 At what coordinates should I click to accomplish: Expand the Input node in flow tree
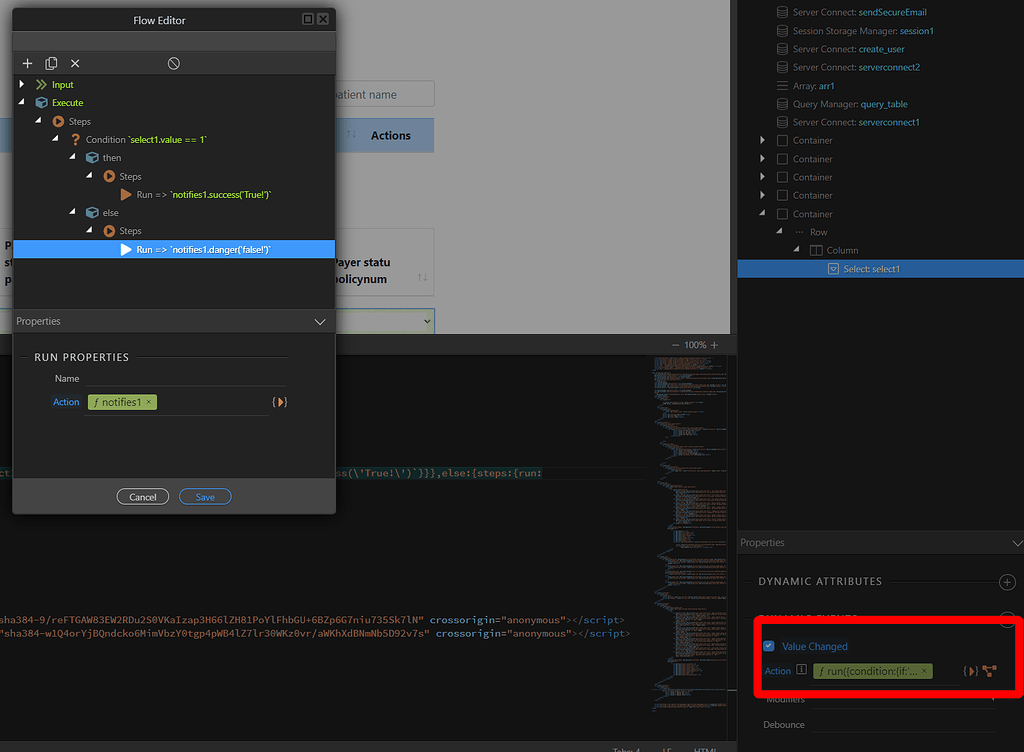point(22,85)
